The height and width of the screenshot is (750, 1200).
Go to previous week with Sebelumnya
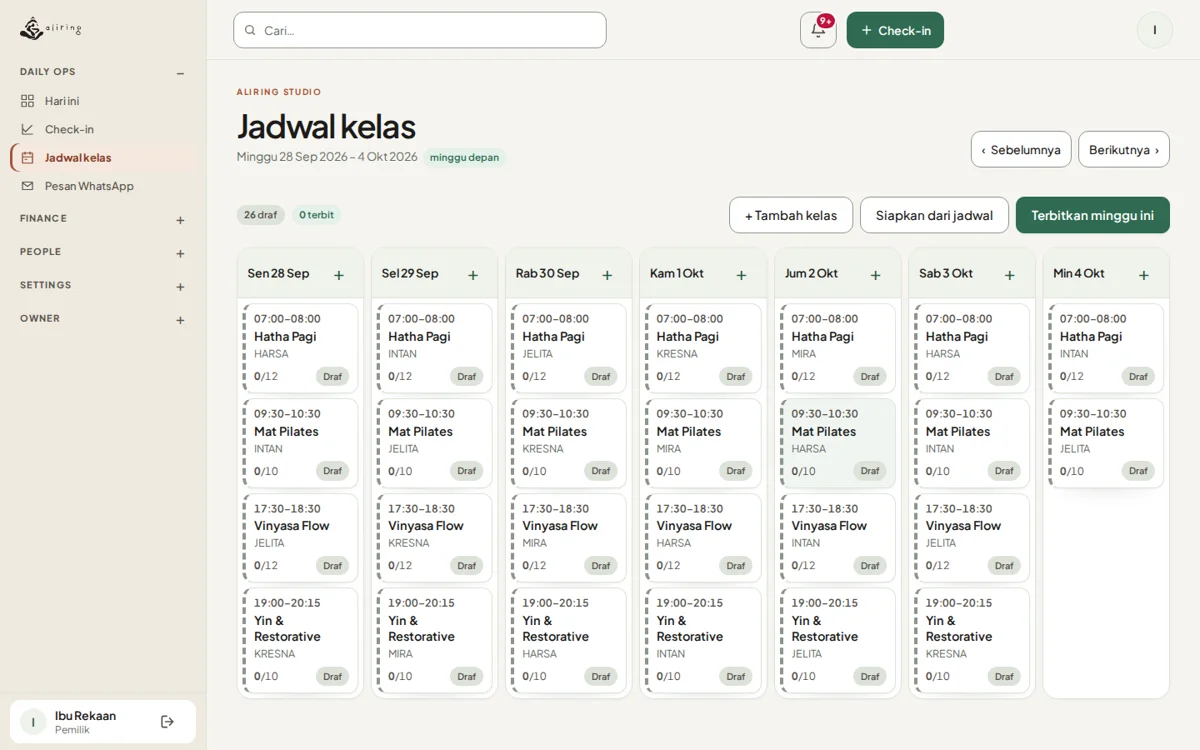[x=1021, y=150]
